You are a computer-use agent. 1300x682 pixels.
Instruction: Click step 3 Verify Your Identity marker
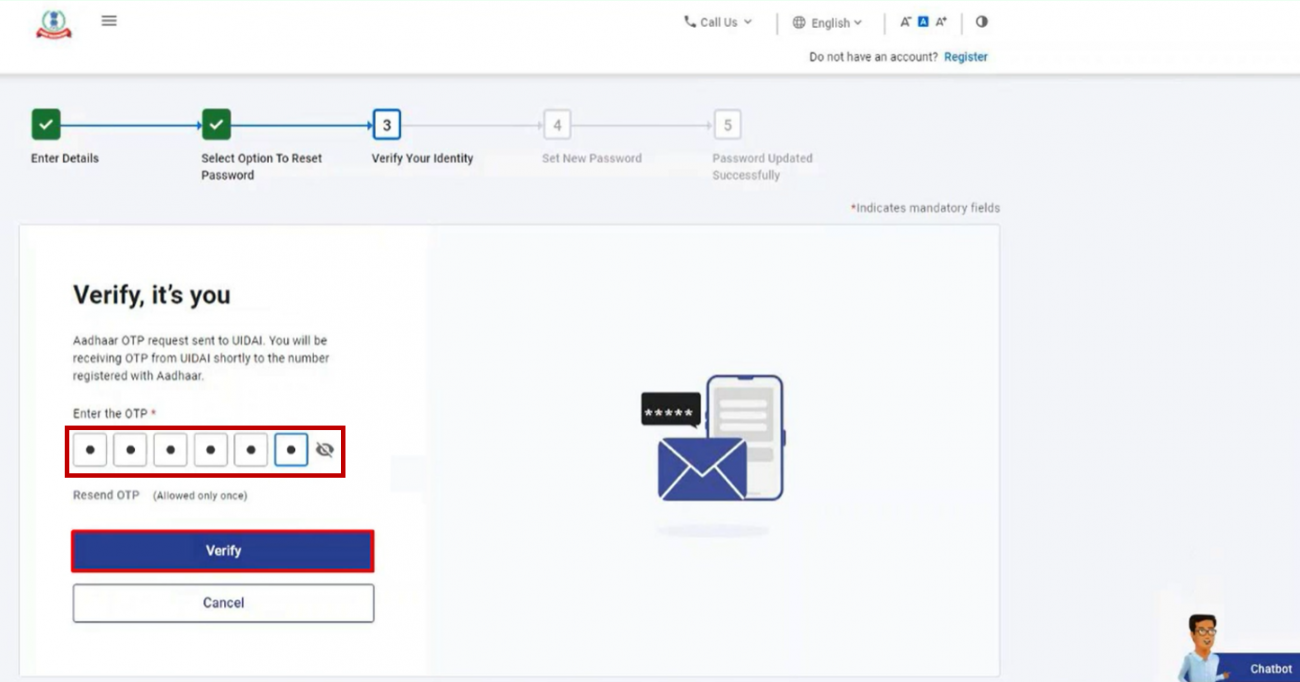385,123
